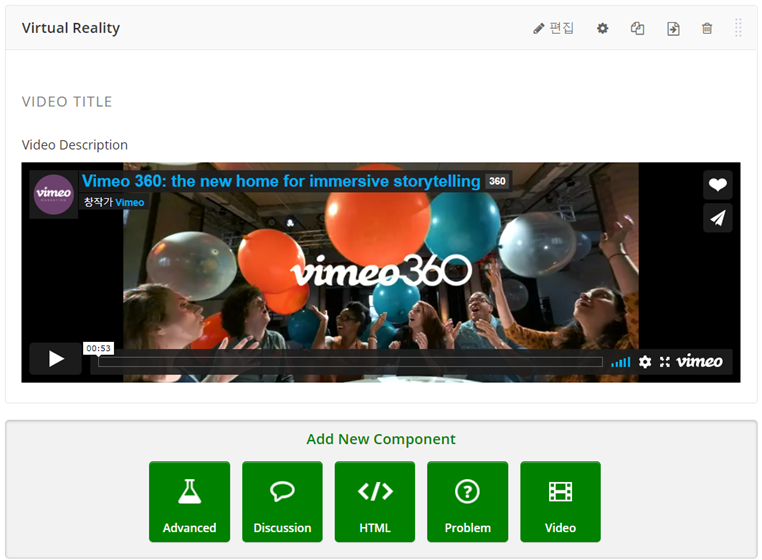762x560 pixels.
Task: Click the Vimeo channel avatar
Action: 53,194
